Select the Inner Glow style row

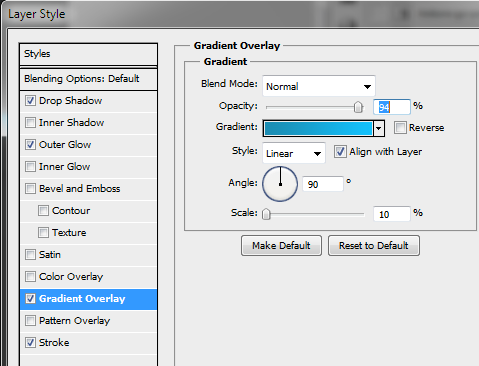(x=88, y=167)
